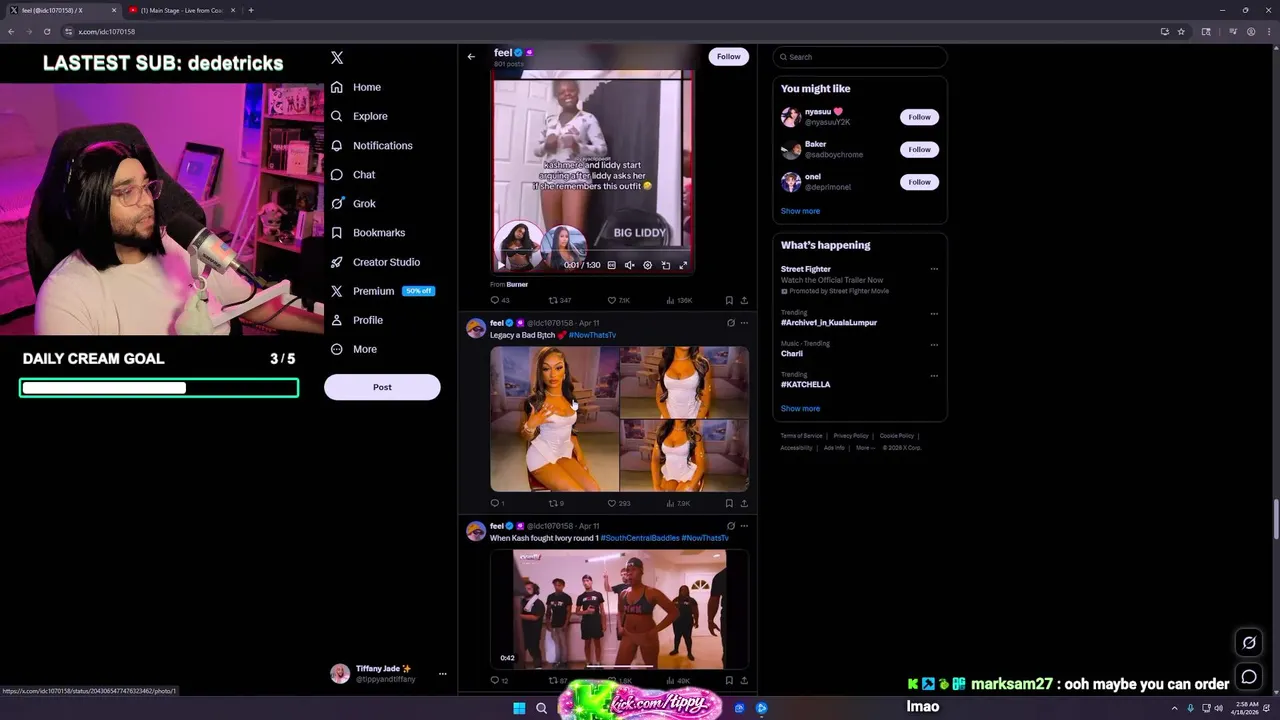The width and height of the screenshot is (1280, 720).
Task: Open video settings gear
Action: tap(647, 265)
